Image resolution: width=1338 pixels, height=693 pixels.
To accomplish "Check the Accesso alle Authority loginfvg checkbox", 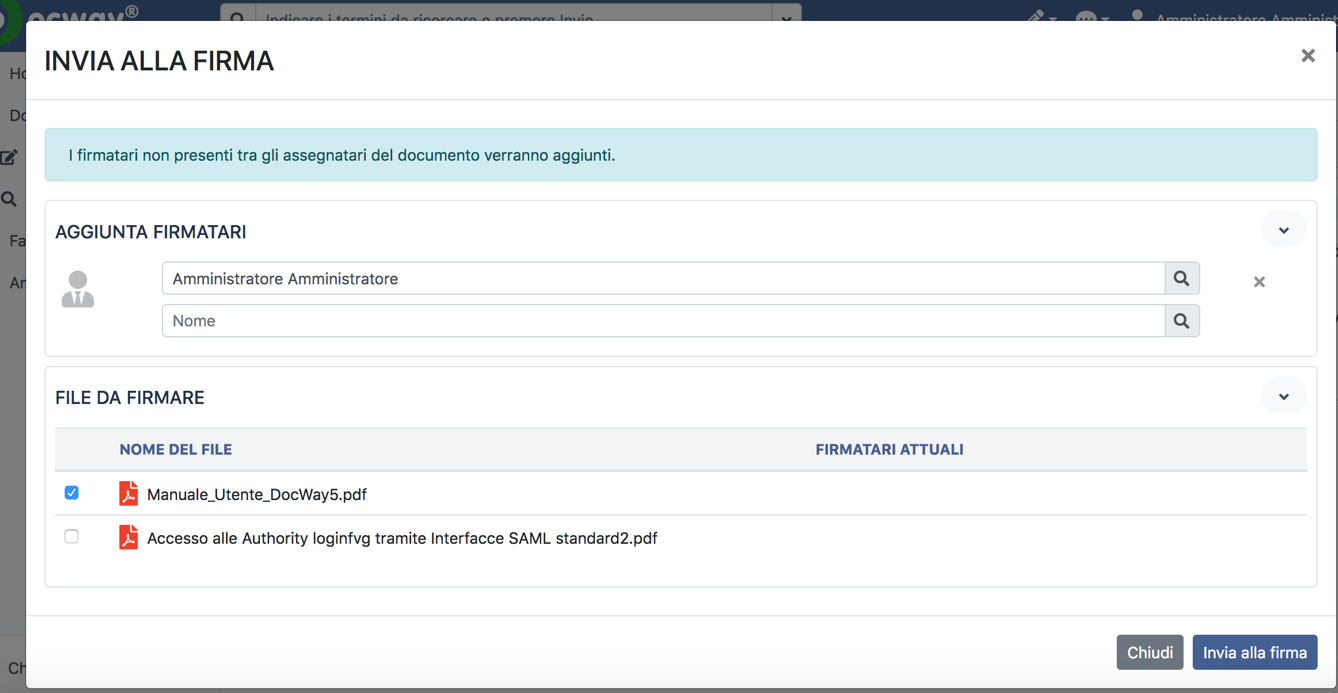I will coord(72,537).
